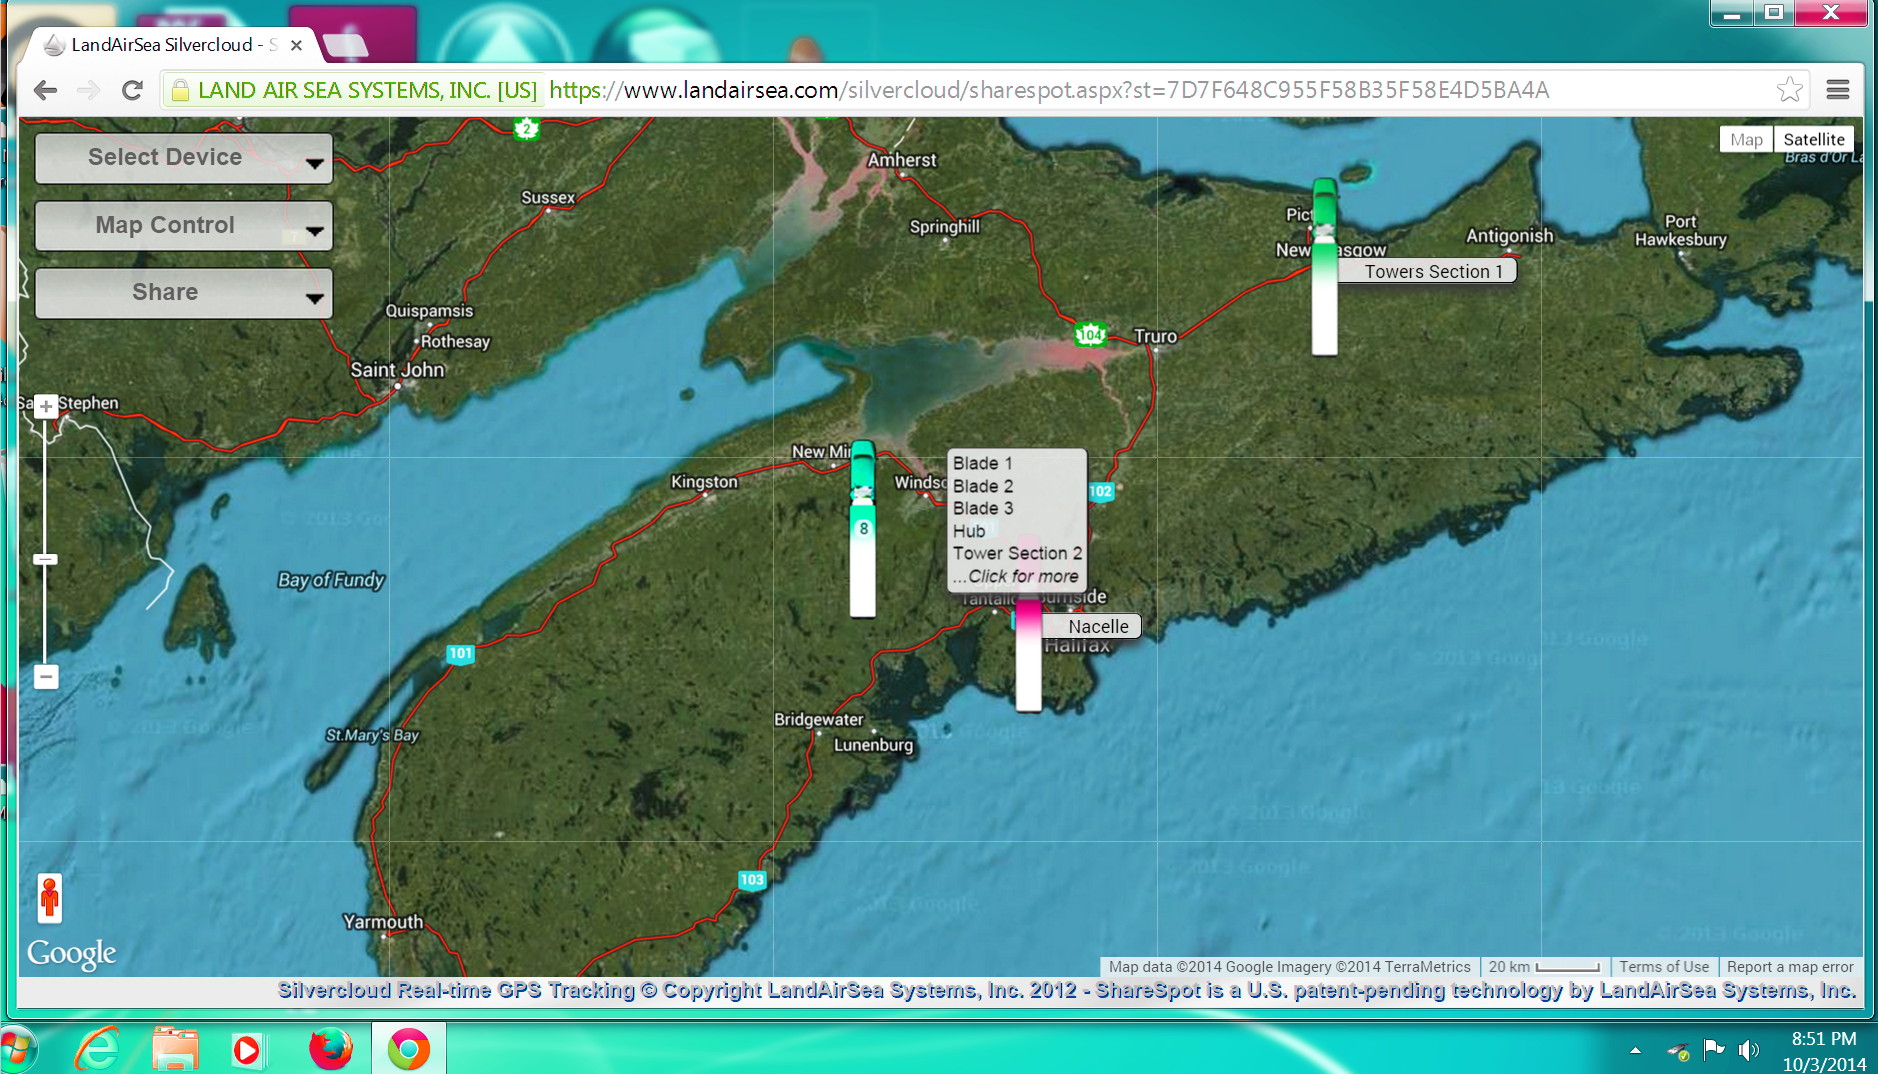The image size is (1878, 1074).
Task: Select Blade 3 in the device popup
Action: pos(983,508)
